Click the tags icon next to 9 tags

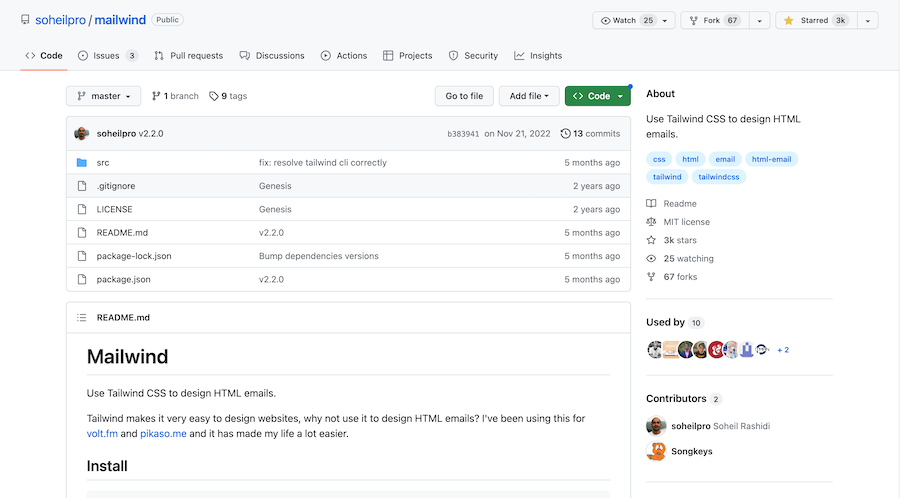[x=214, y=96]
